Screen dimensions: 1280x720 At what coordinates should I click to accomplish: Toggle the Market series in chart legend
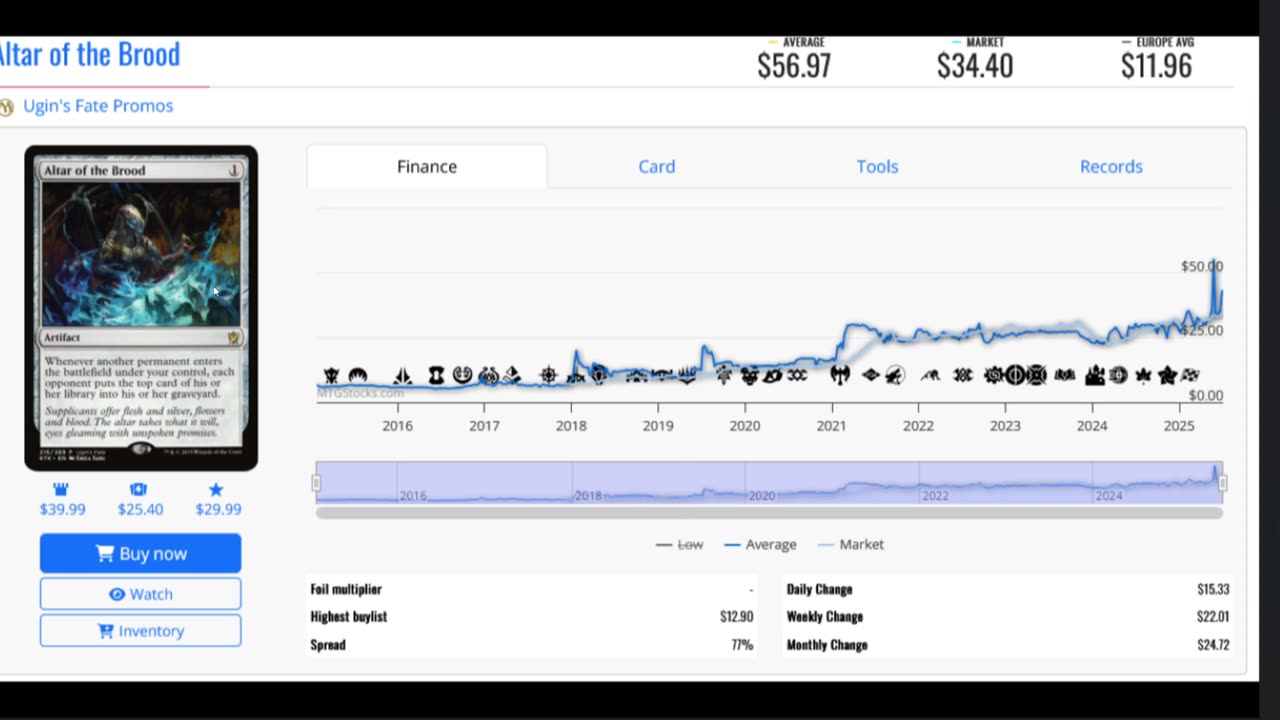[851, 544]
